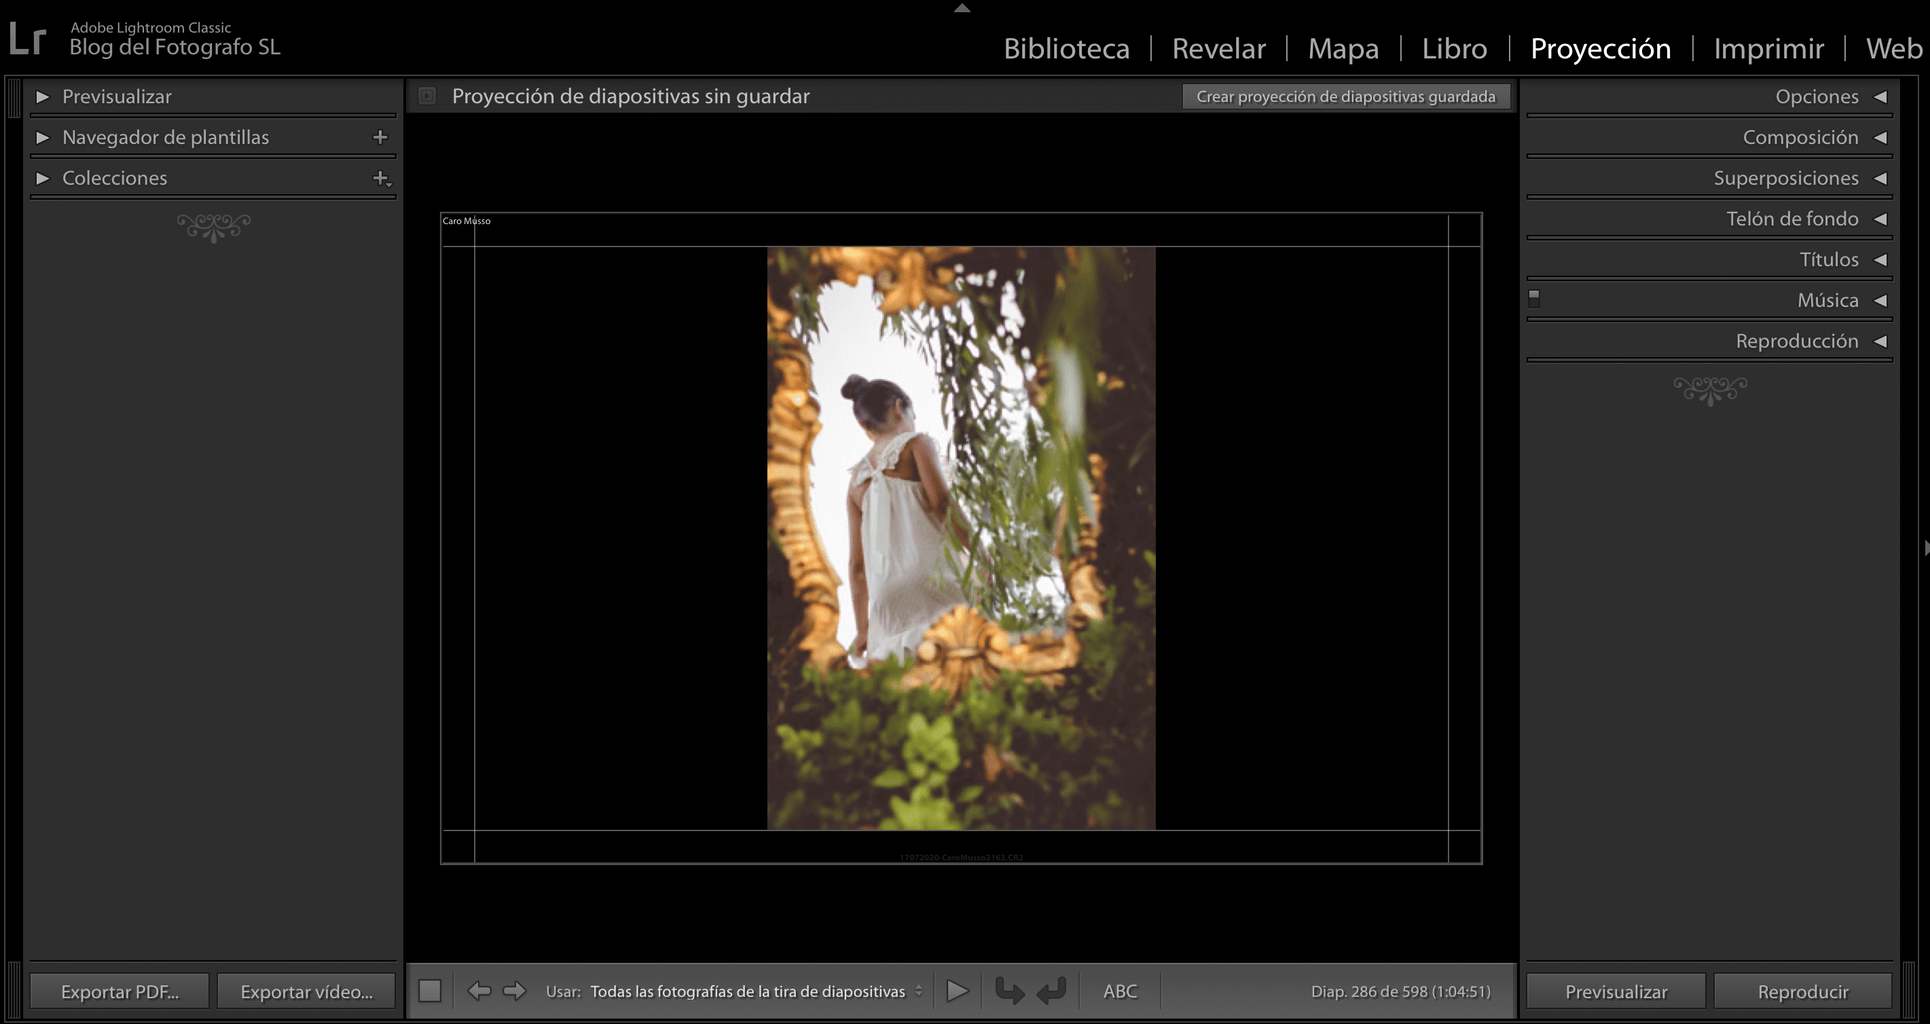Viewport: 1930px width, 1024px height.
Task: Click the Lightroom Lr logo
Action: [27, 39]
